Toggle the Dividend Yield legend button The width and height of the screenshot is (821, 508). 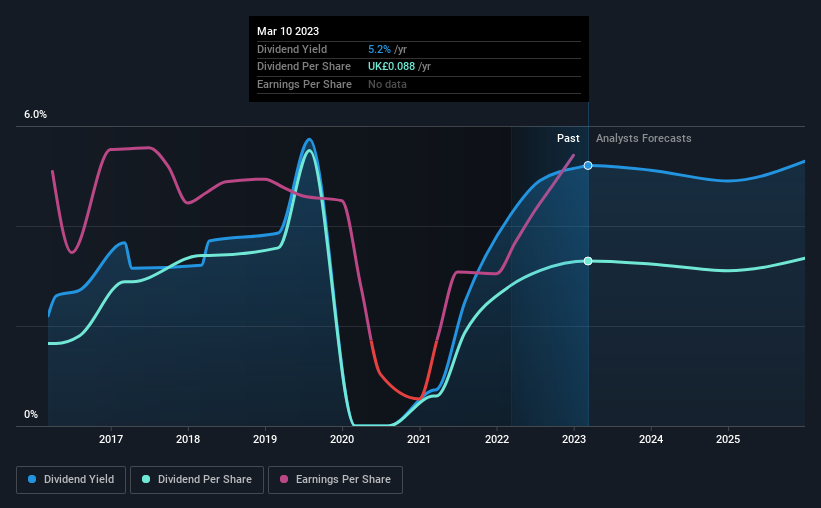(71, 480)
